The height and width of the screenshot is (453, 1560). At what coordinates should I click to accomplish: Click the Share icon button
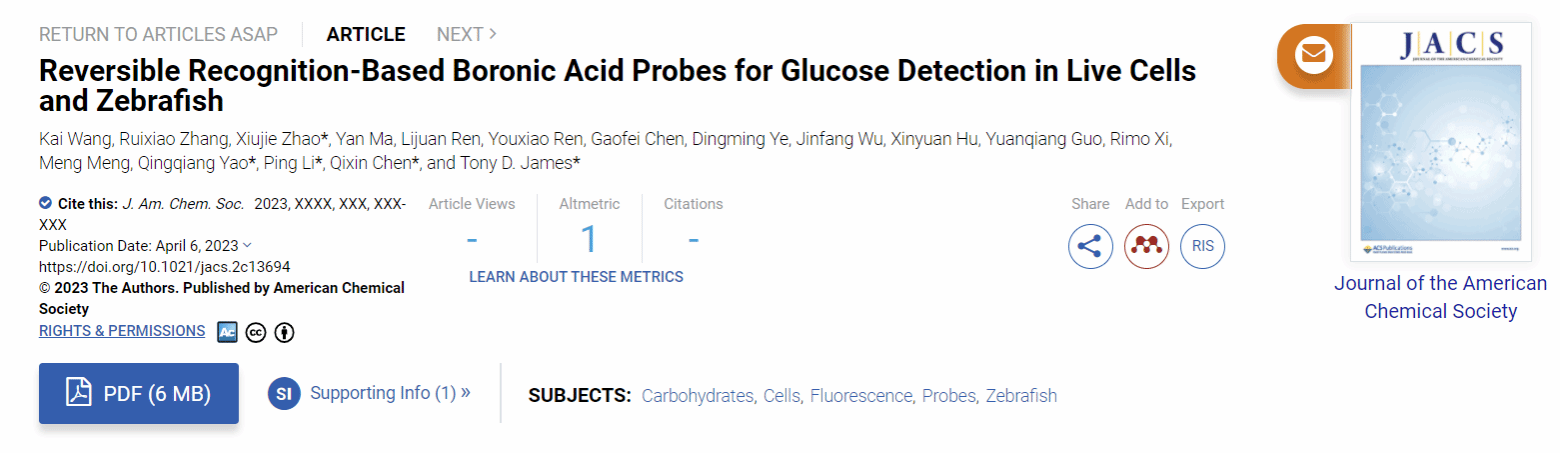click(x=1090, y=246)
